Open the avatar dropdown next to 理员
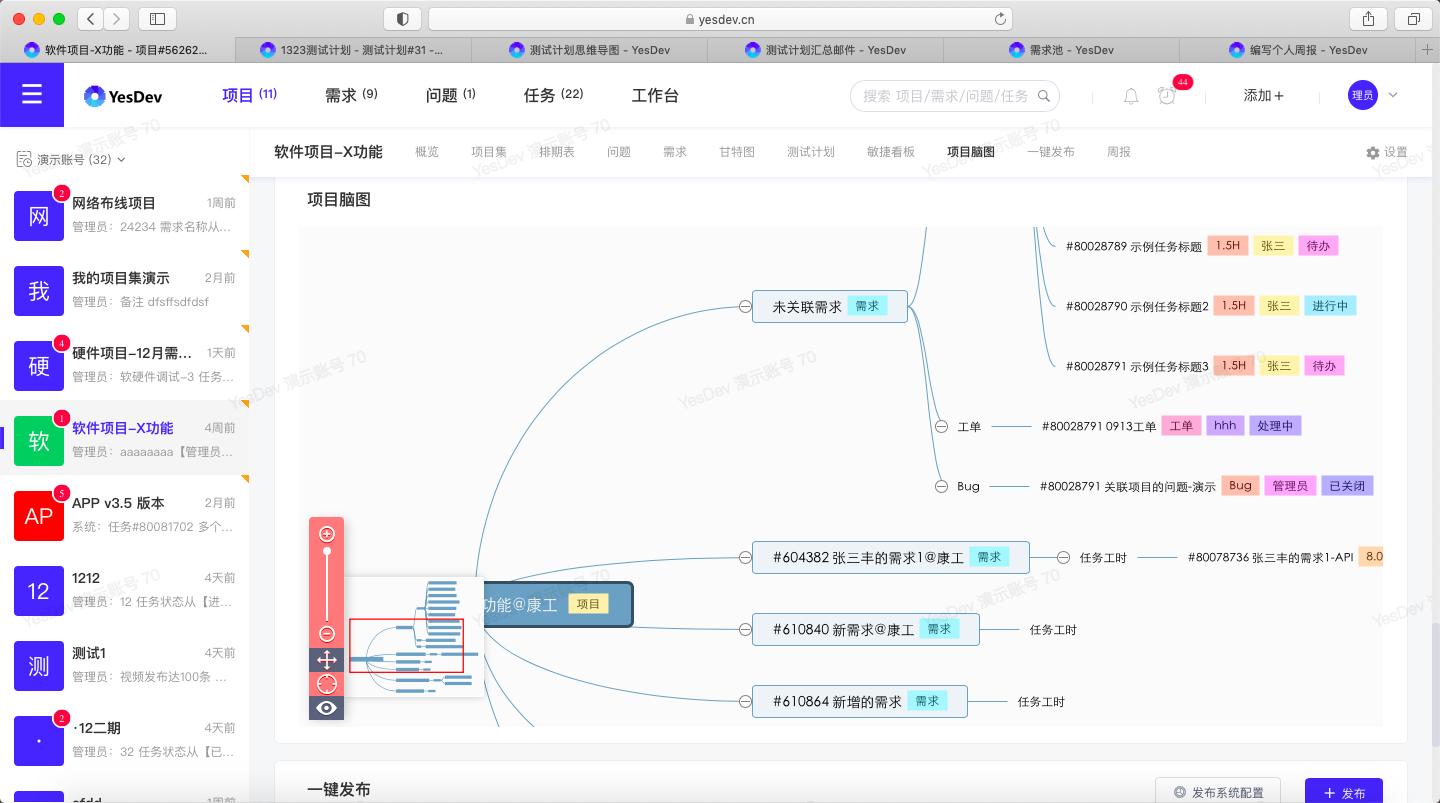The width and height of the screenshot is (1440, 803). point(1391,96)
